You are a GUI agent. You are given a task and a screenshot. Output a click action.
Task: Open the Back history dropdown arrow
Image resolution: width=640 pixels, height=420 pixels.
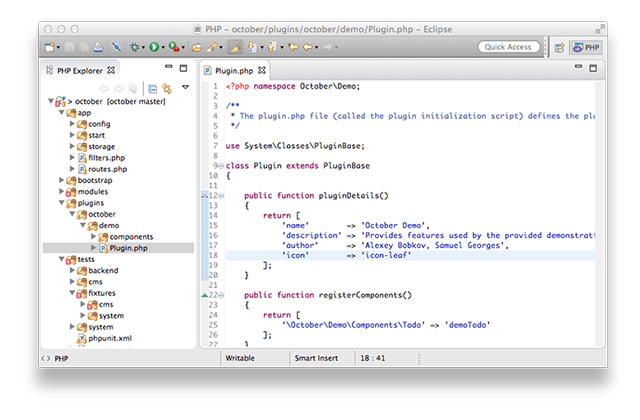point(316,48)
